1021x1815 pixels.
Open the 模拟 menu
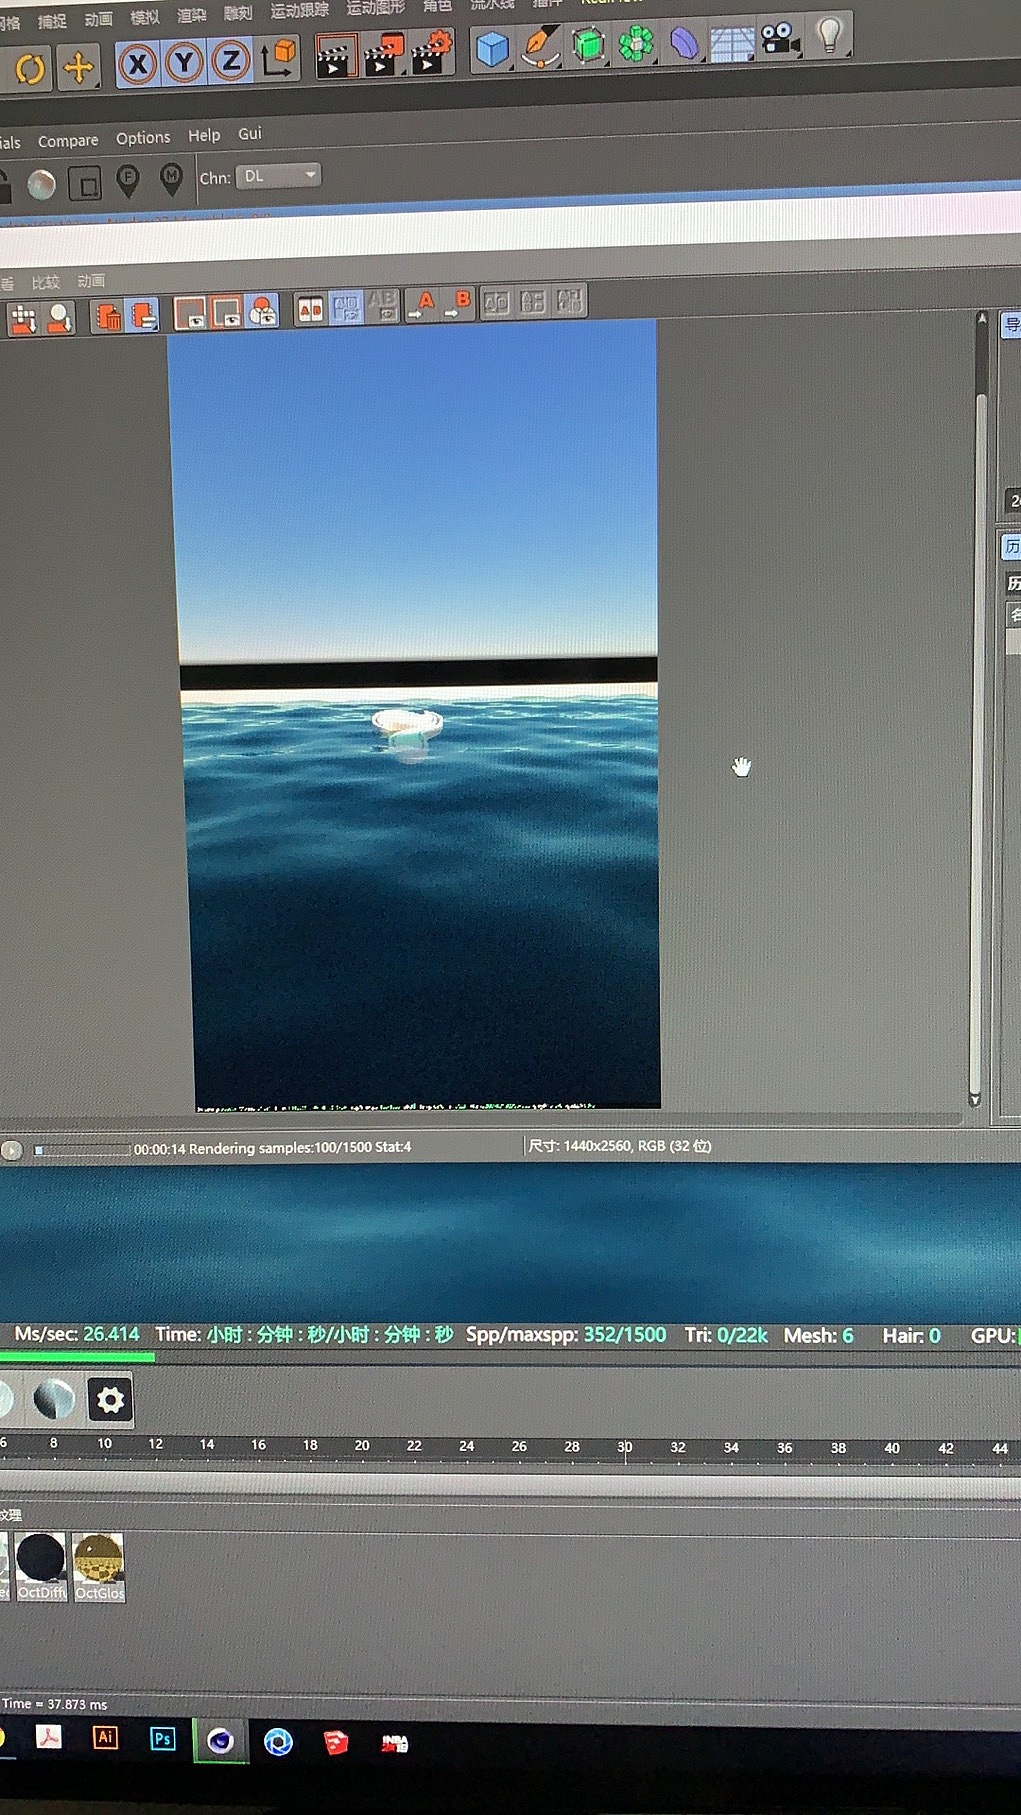coord(145,17)
